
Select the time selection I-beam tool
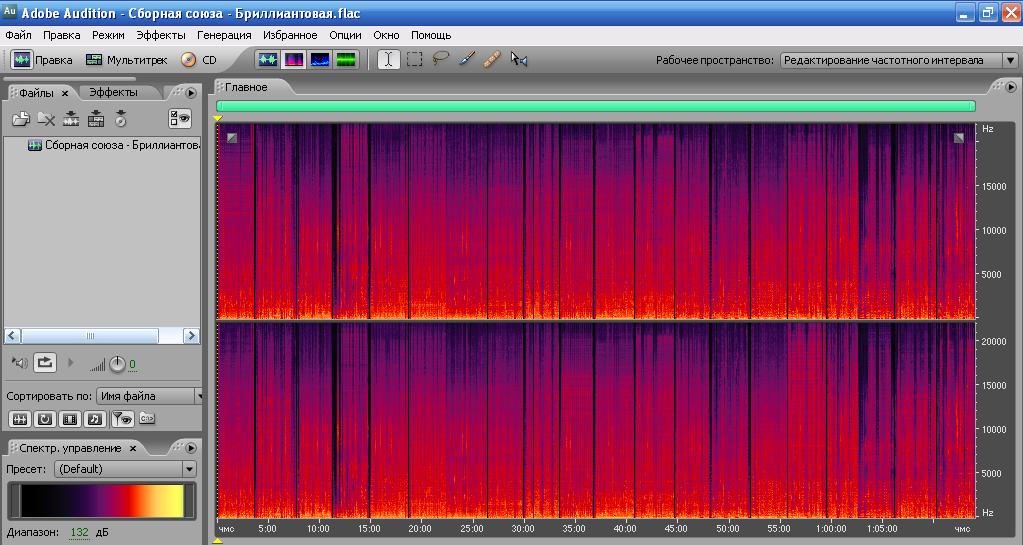point(388,59)
